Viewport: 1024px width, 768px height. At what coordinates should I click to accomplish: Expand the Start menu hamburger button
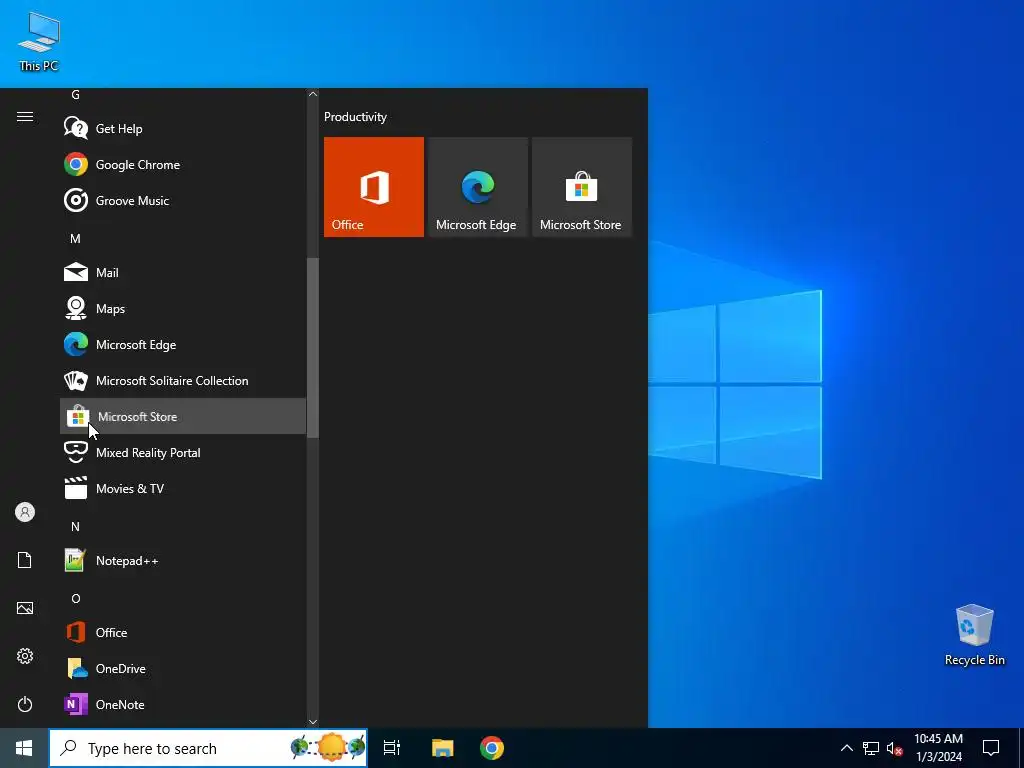point(25,116)
